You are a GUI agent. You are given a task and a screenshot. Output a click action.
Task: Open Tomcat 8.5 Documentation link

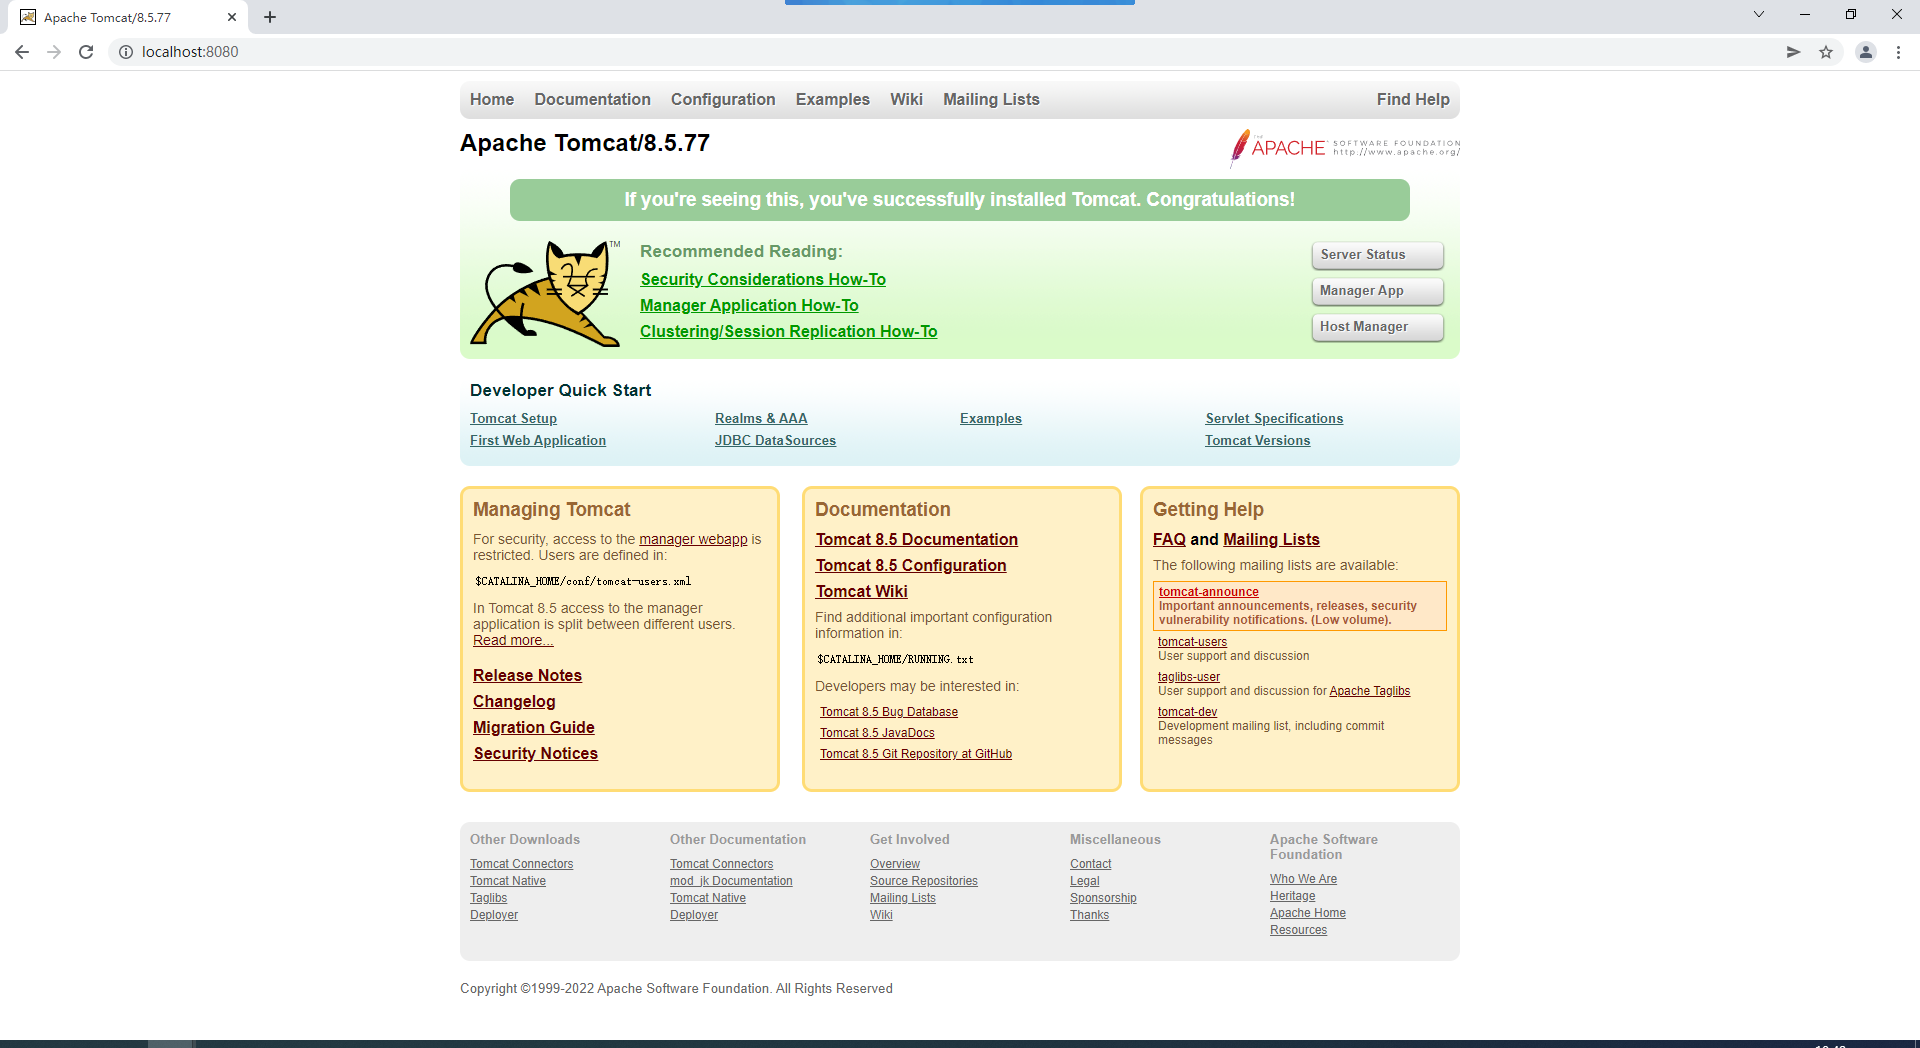916,540
